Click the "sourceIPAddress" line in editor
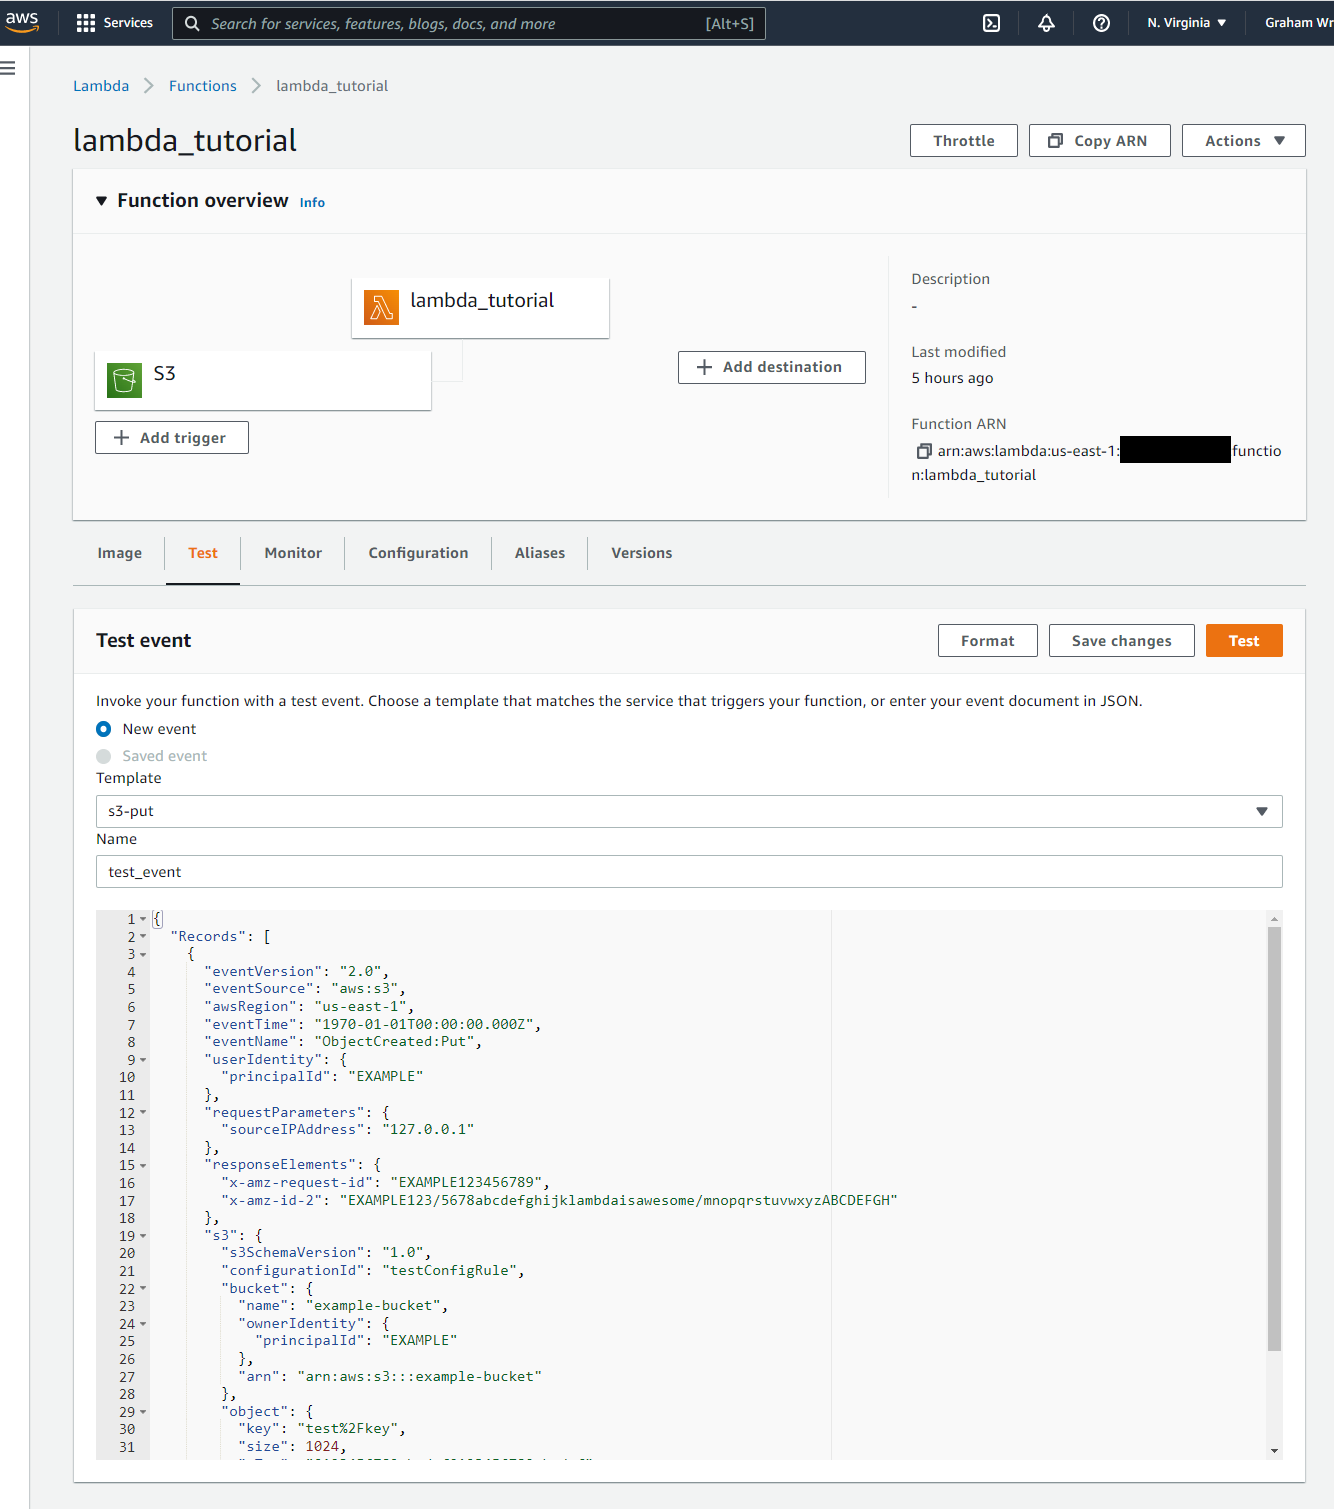Viewport: 1334px width, 1509px height. tap(348, 1130)
